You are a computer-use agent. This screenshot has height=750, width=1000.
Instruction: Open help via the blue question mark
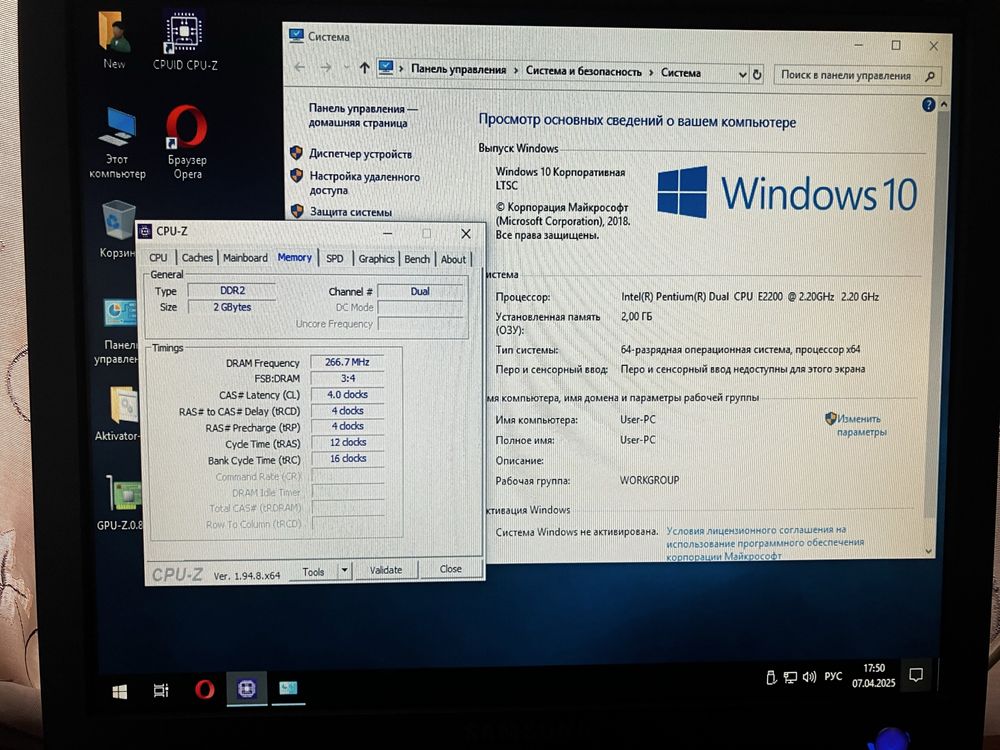coord(929,105)
